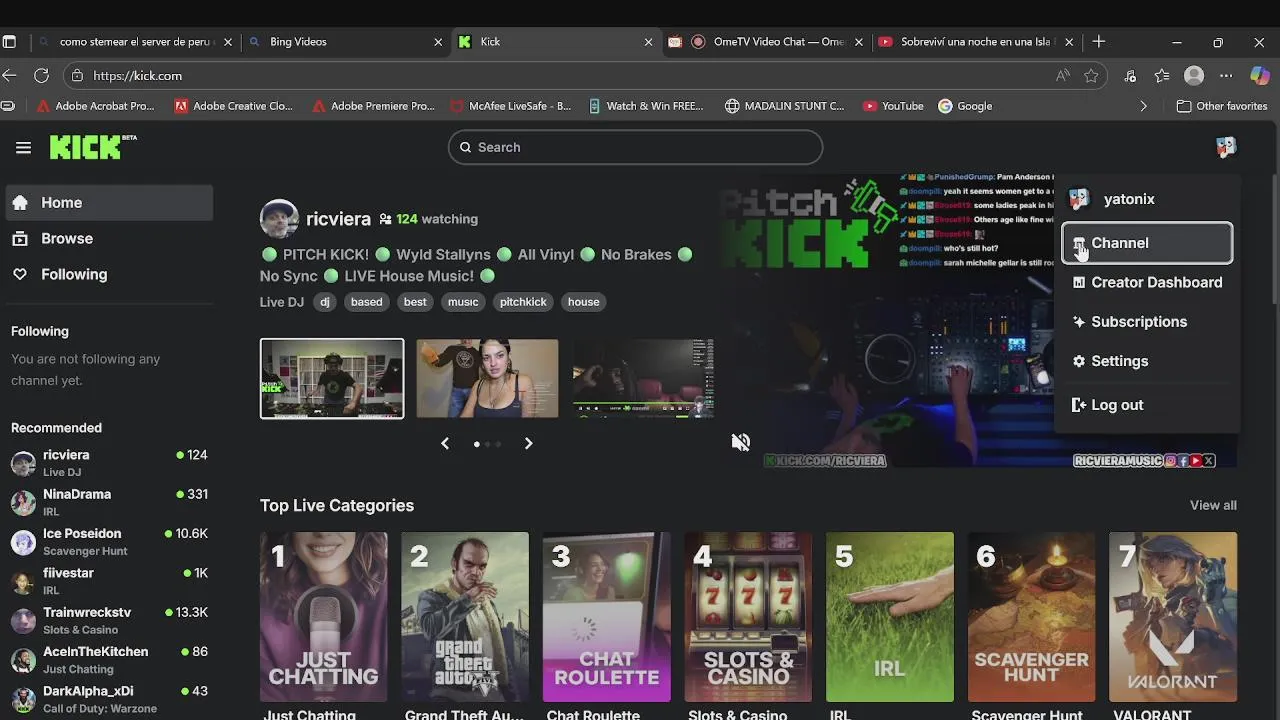This screenshot has height=720, width=1280.
Task: Open Creator Dashboard menu item
Action: tap(1147, 282)
